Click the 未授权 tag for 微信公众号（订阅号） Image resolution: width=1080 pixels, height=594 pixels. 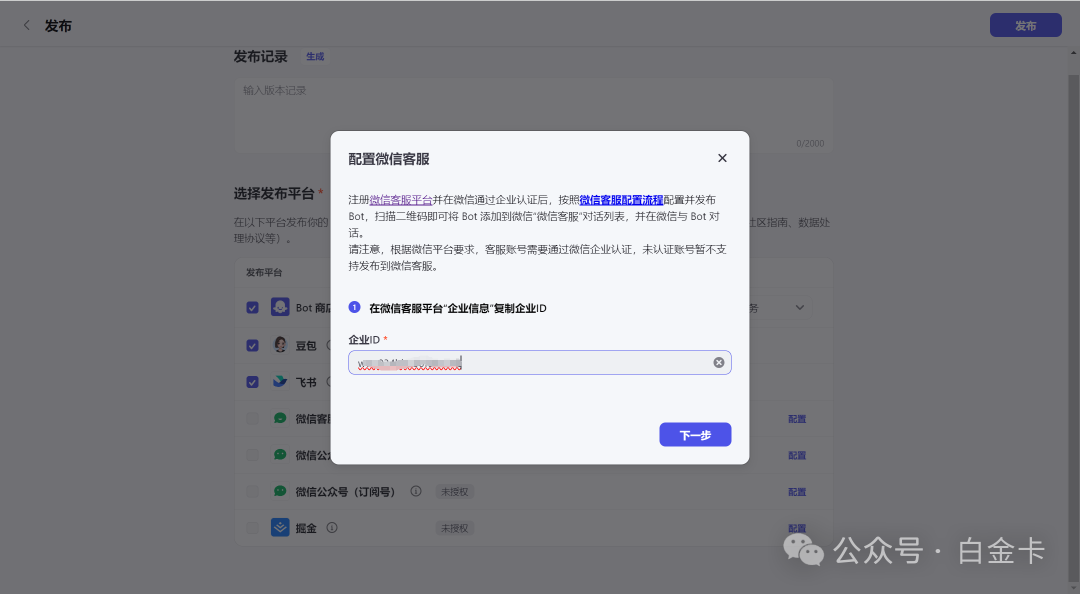point(455,492)
